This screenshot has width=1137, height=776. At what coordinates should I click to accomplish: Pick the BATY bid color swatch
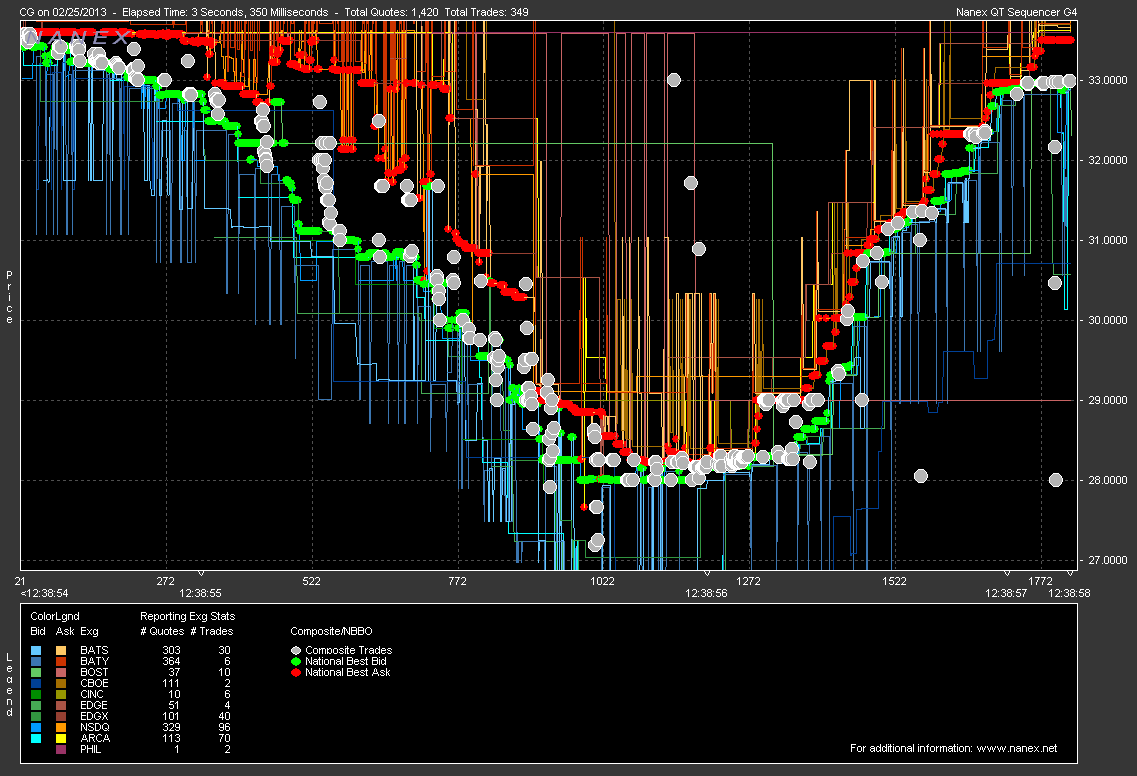point(37,661)
